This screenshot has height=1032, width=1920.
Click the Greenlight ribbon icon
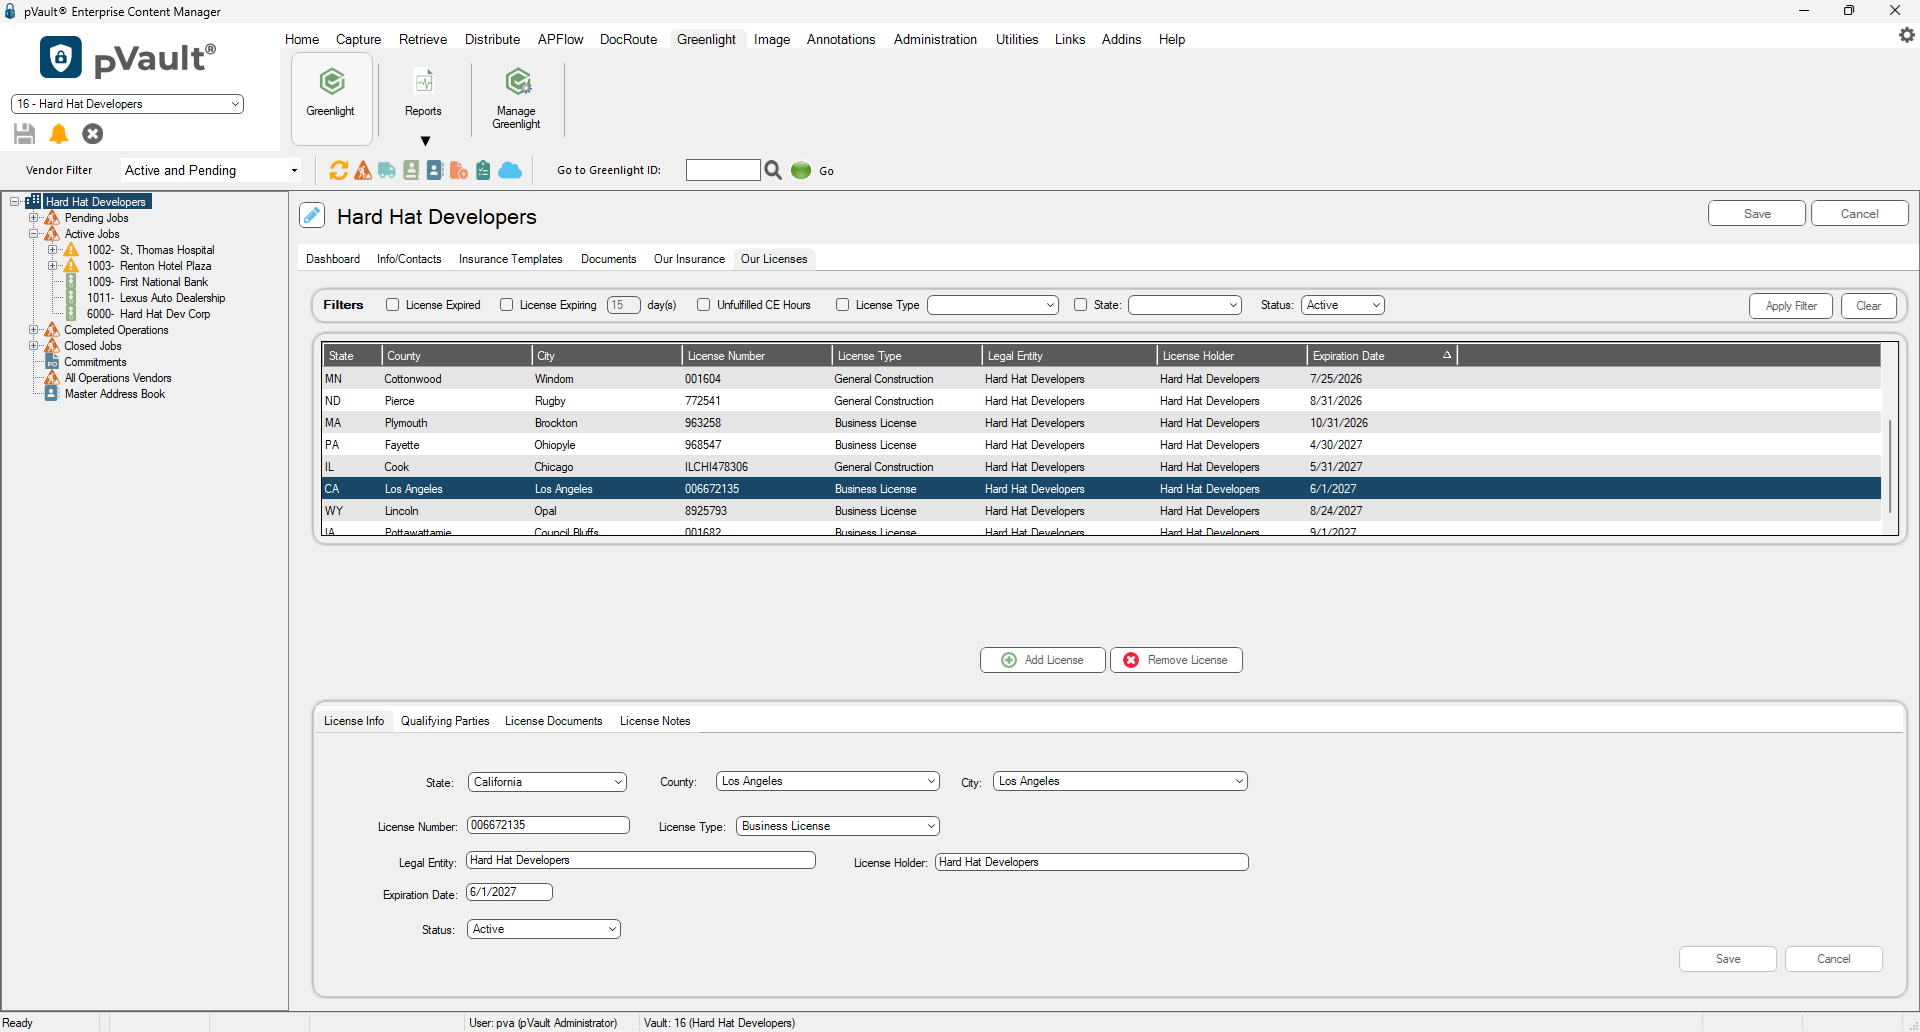pyautogui.click(x=332, y=98)
